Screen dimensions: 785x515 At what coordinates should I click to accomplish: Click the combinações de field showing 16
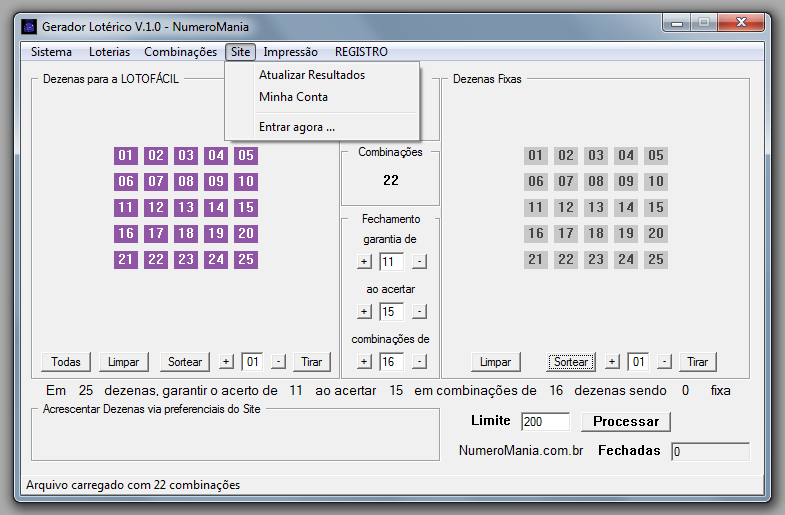coord(391,361)
